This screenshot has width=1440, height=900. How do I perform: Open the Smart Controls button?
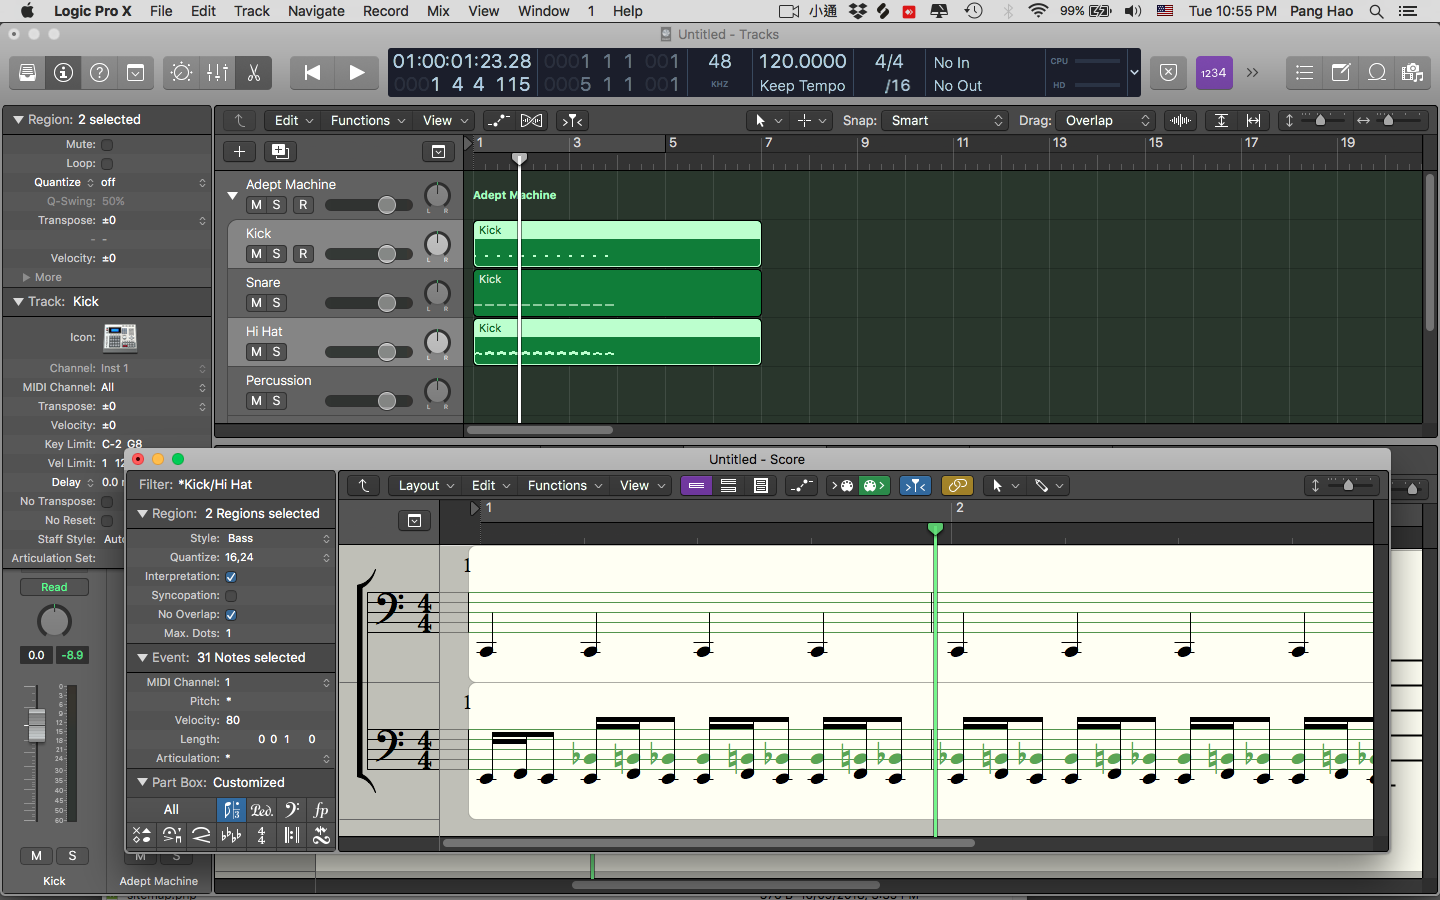coord(181,73)
